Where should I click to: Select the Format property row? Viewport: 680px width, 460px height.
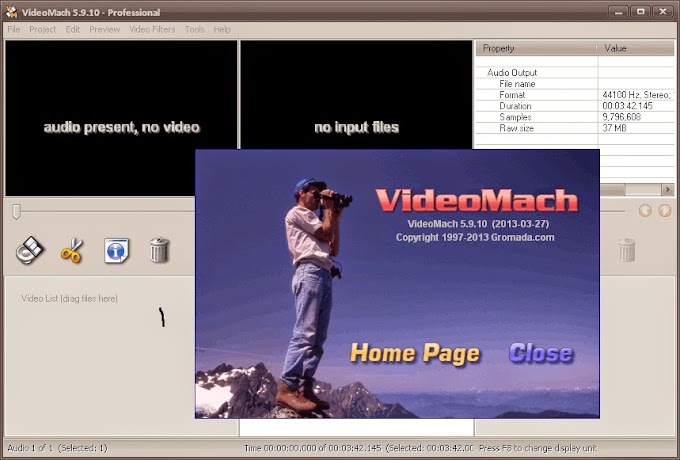click(575, 95)
